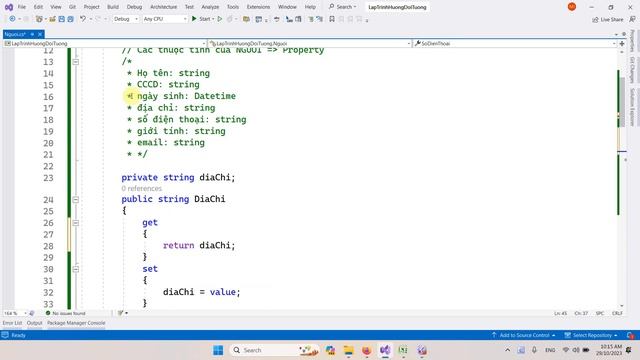Collapse the set accessor at line 30
The image size is (640, 360).
point(76,269)
